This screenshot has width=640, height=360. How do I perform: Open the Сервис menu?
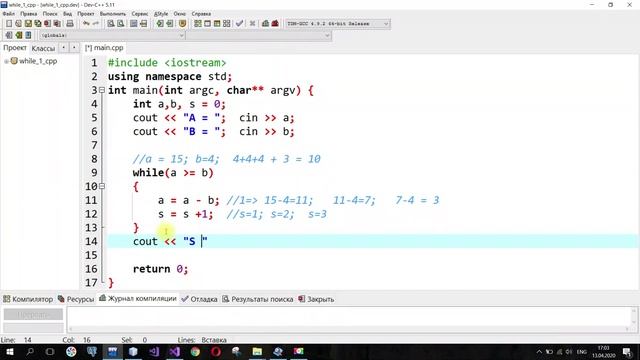(140, 13)
